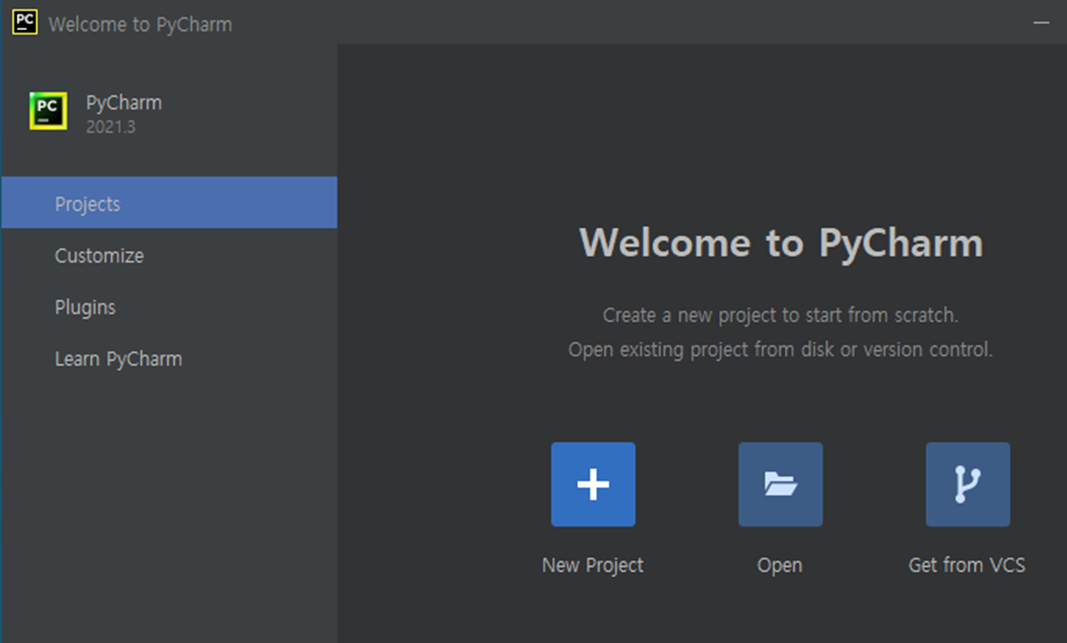The height and width of the screenshot is (643, 1067).
Task: Switch to the Plugins section
Action: point(169,307)
